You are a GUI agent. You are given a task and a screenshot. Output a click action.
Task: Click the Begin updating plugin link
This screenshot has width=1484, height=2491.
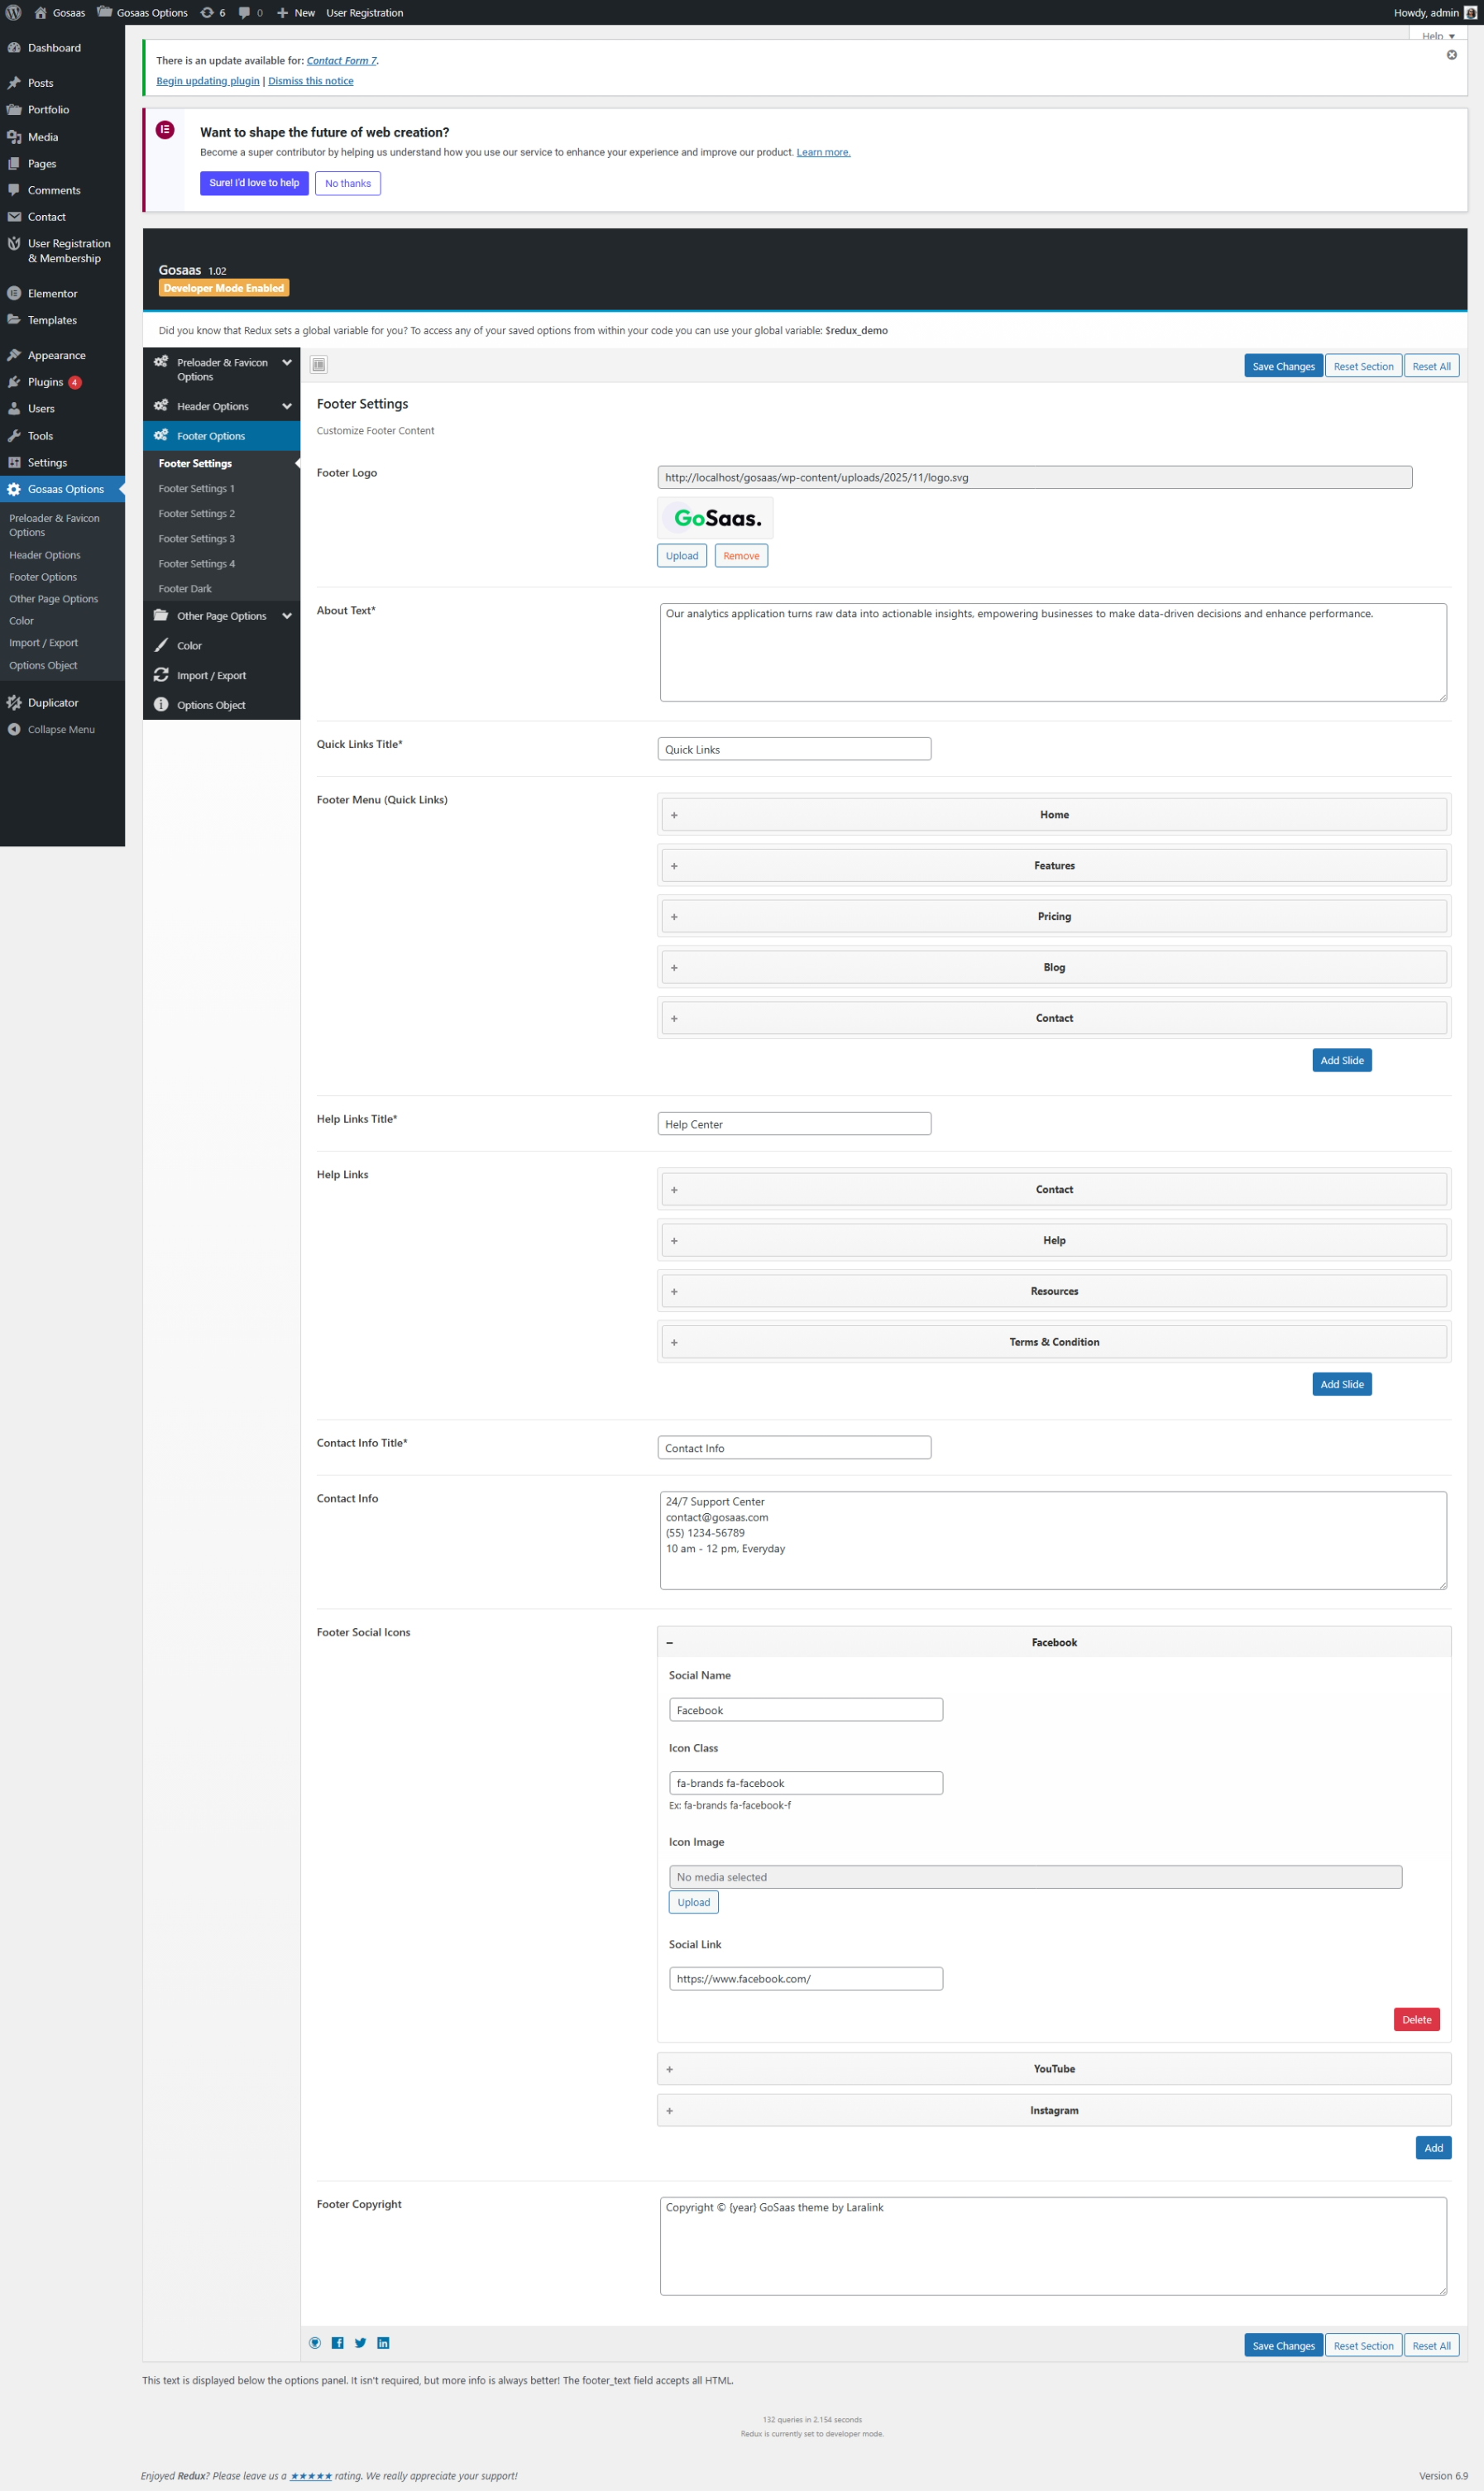[207, 81]
